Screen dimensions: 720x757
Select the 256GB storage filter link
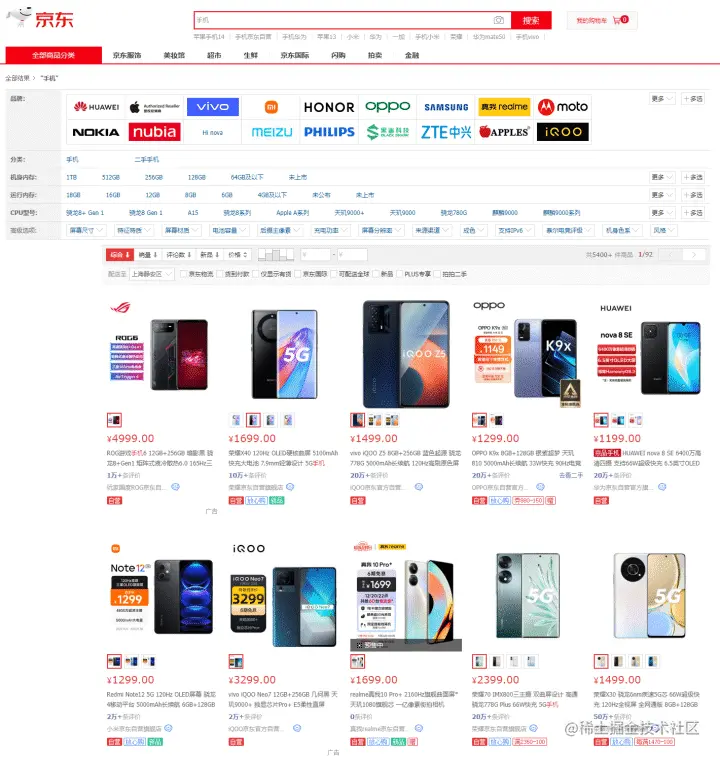pyautogui.click(x=154, y=177)
